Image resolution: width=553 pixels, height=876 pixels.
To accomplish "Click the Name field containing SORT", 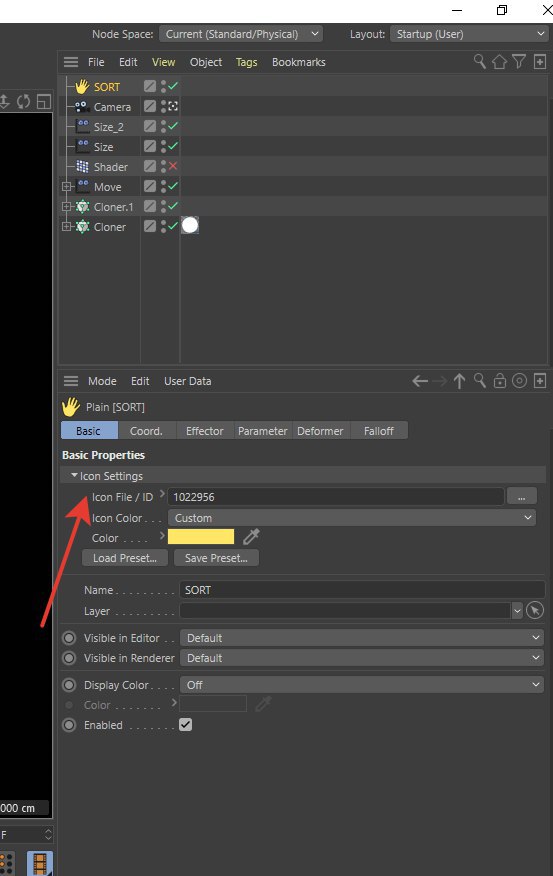I will [x=362, y=590].
